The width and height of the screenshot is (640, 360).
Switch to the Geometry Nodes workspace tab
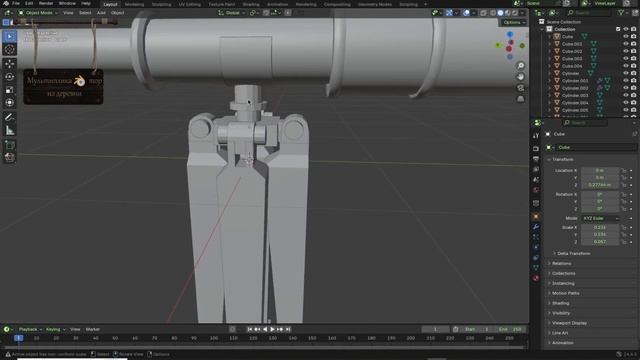tap(375, 4)
